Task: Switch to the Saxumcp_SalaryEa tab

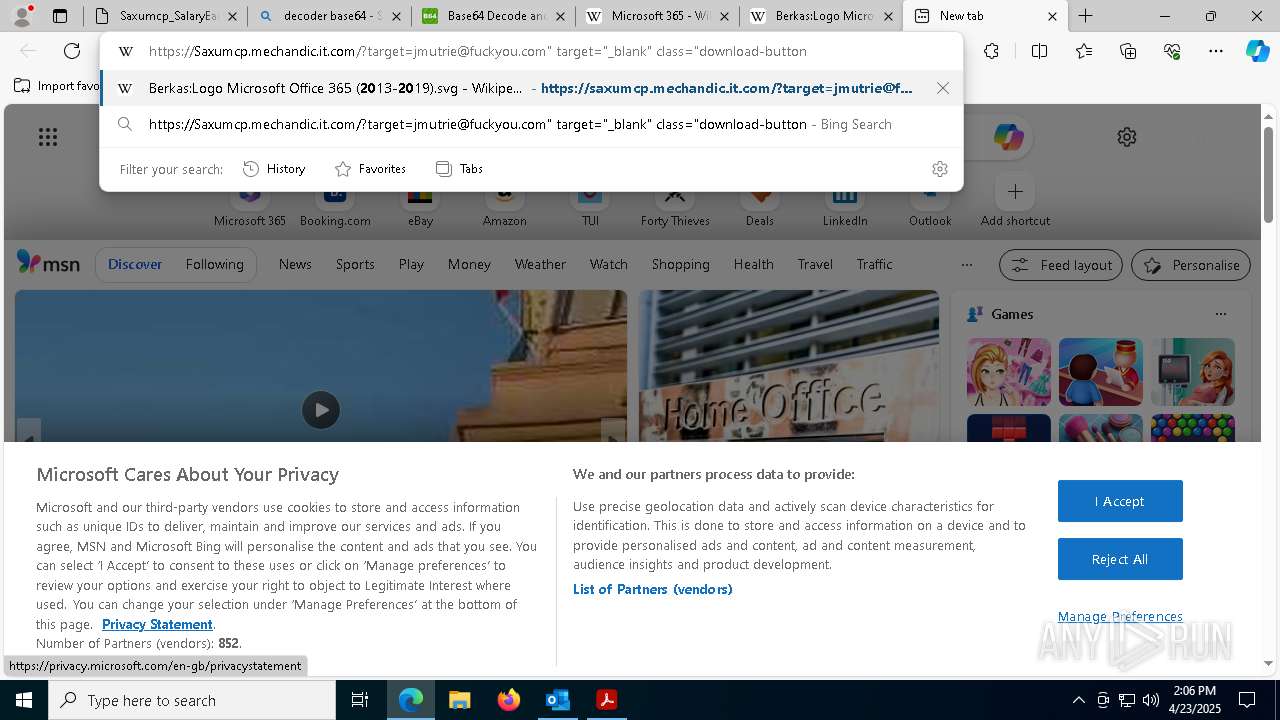Action: 166,16
